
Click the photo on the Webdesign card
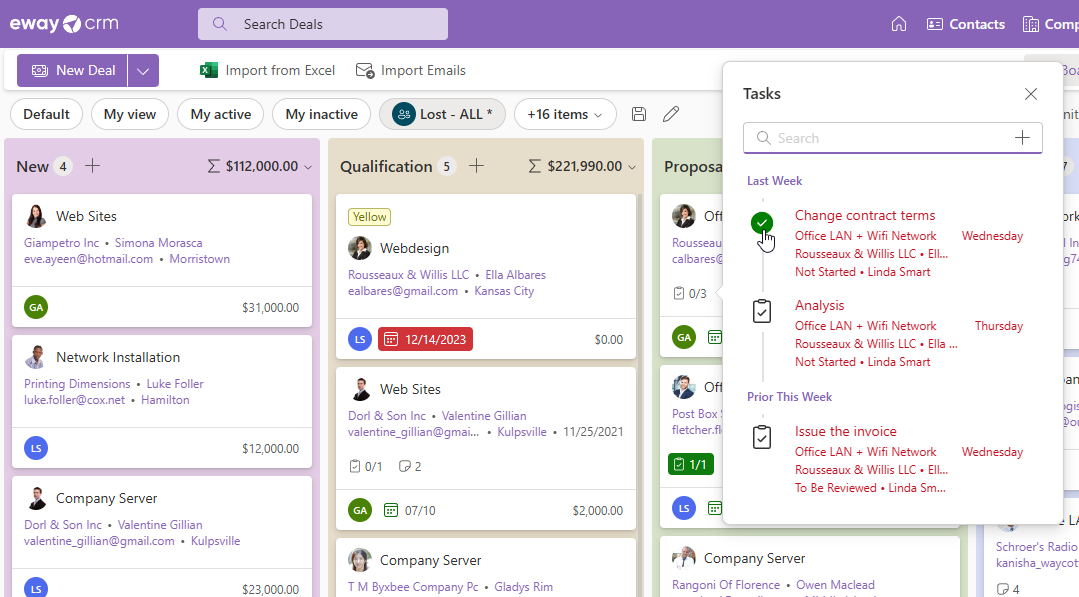[360, 248]
